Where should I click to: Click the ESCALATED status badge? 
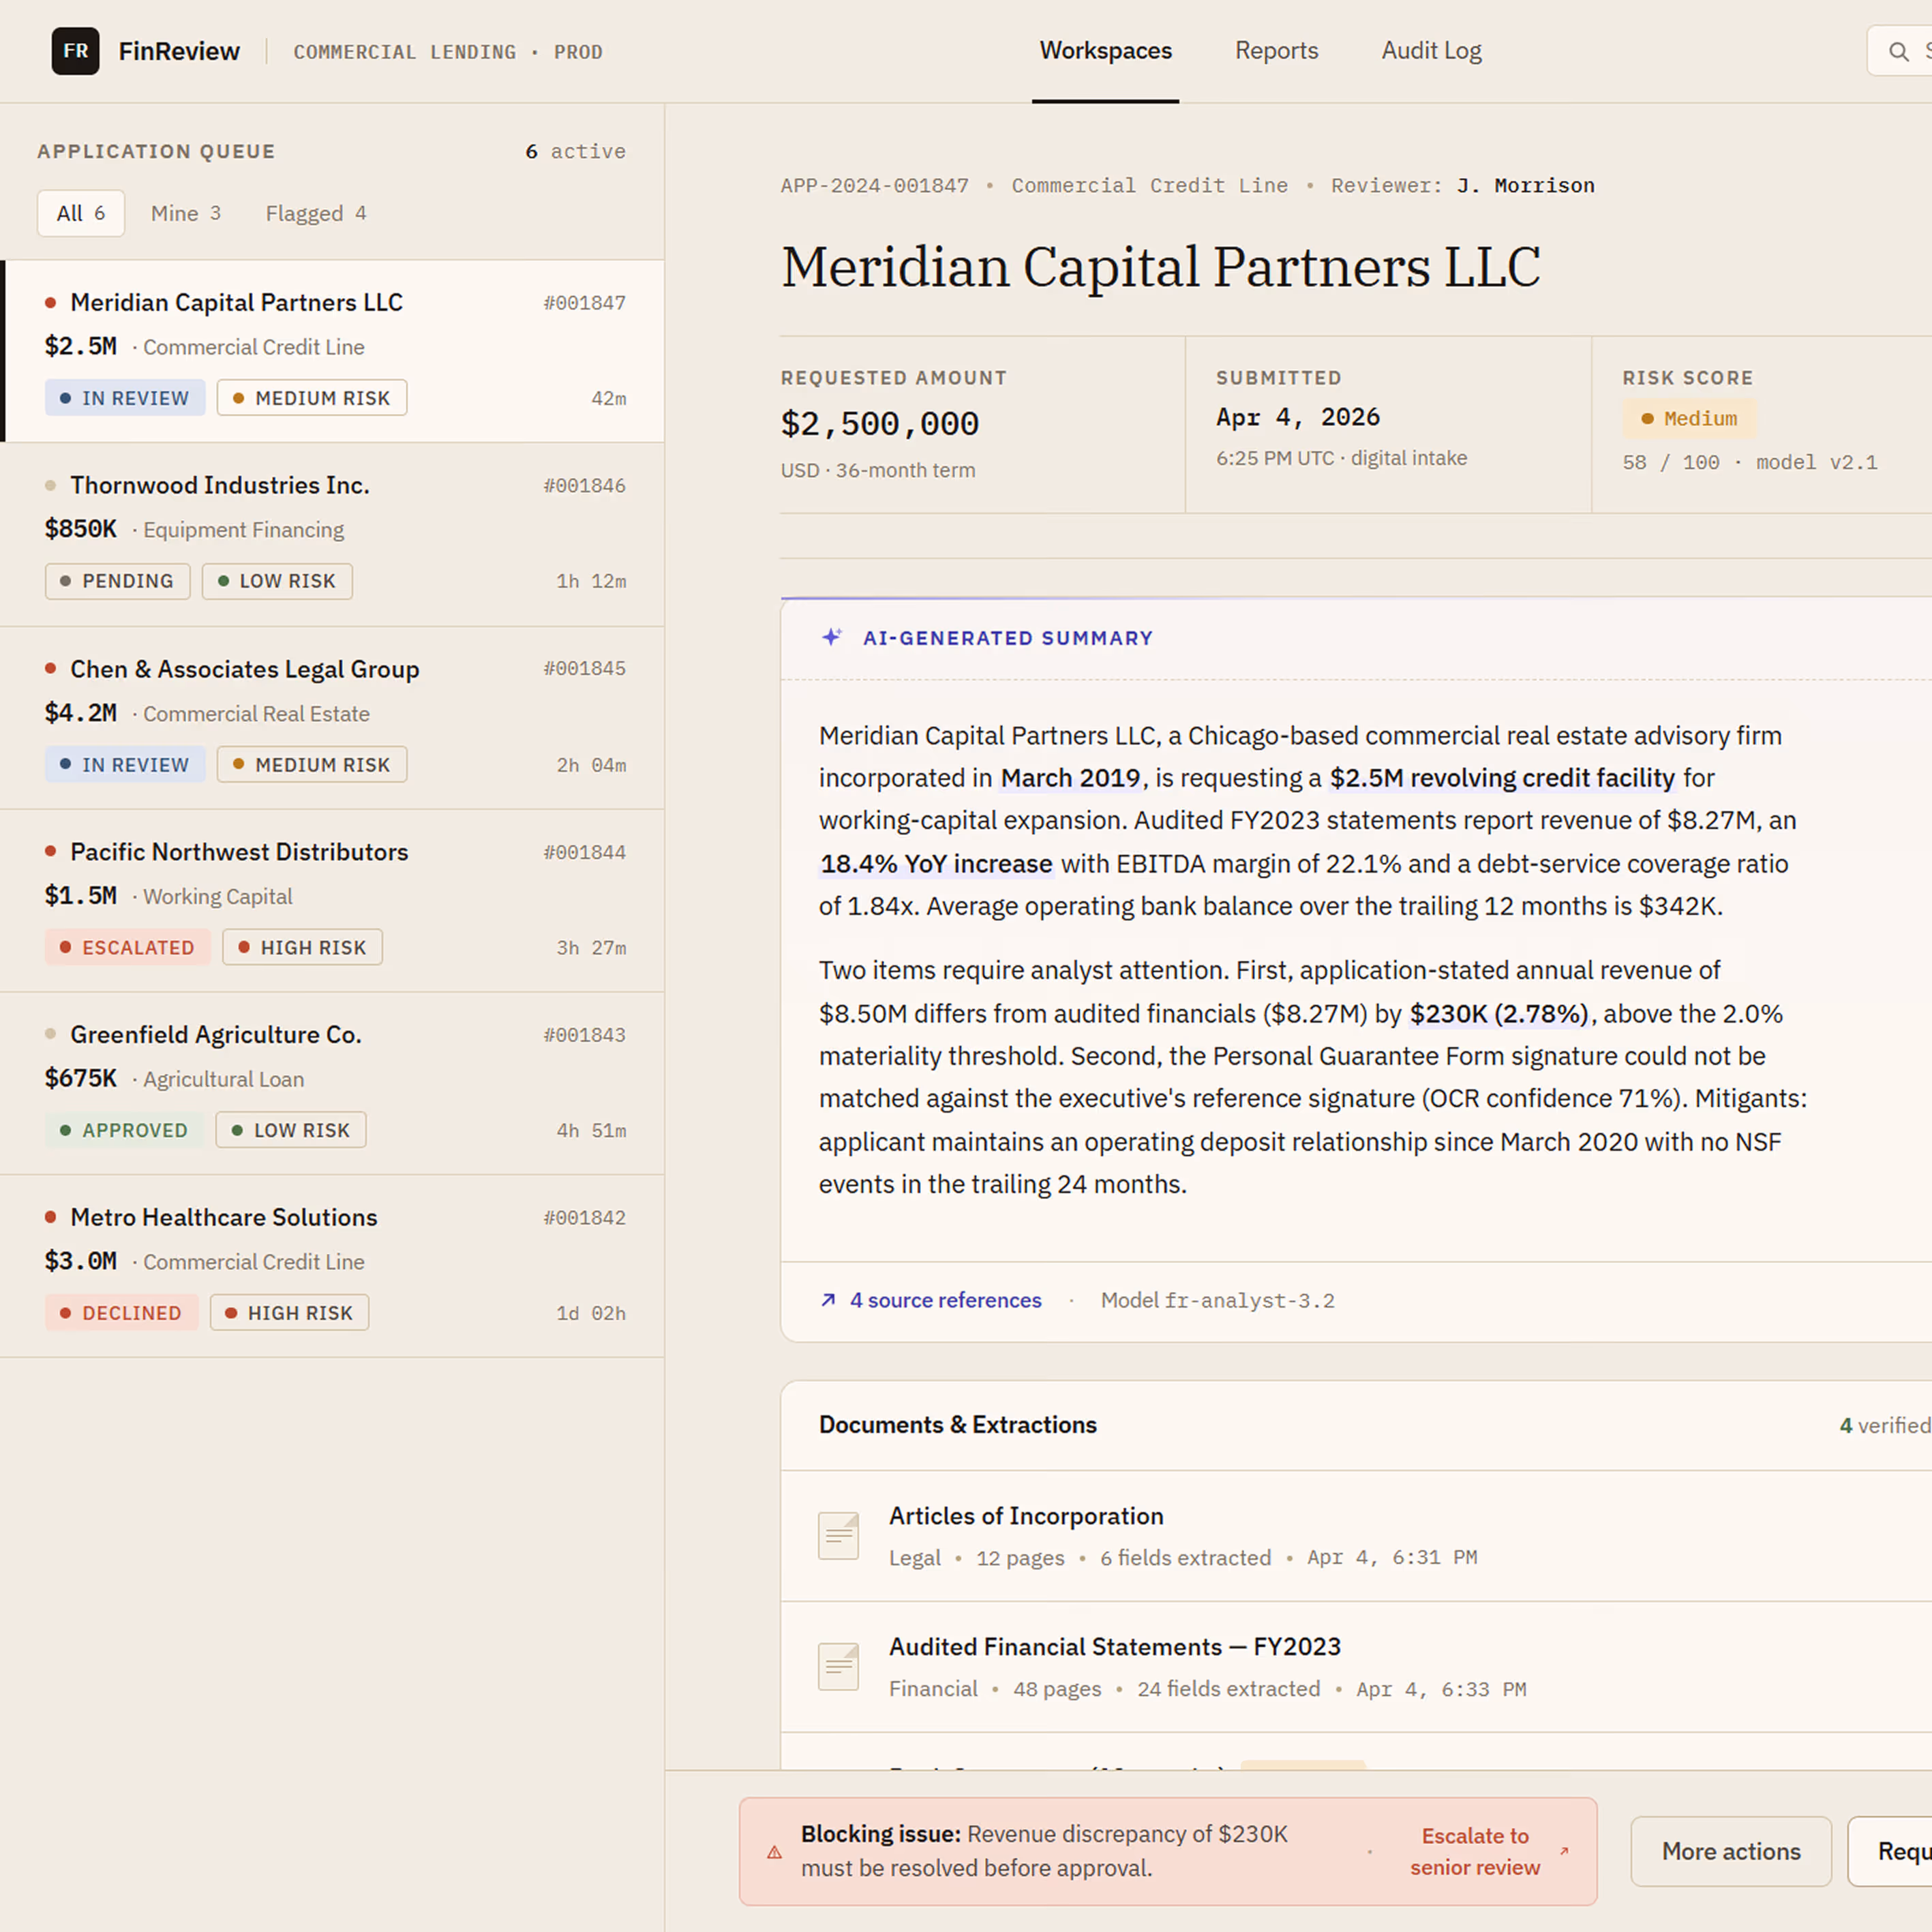coord(127,947)
